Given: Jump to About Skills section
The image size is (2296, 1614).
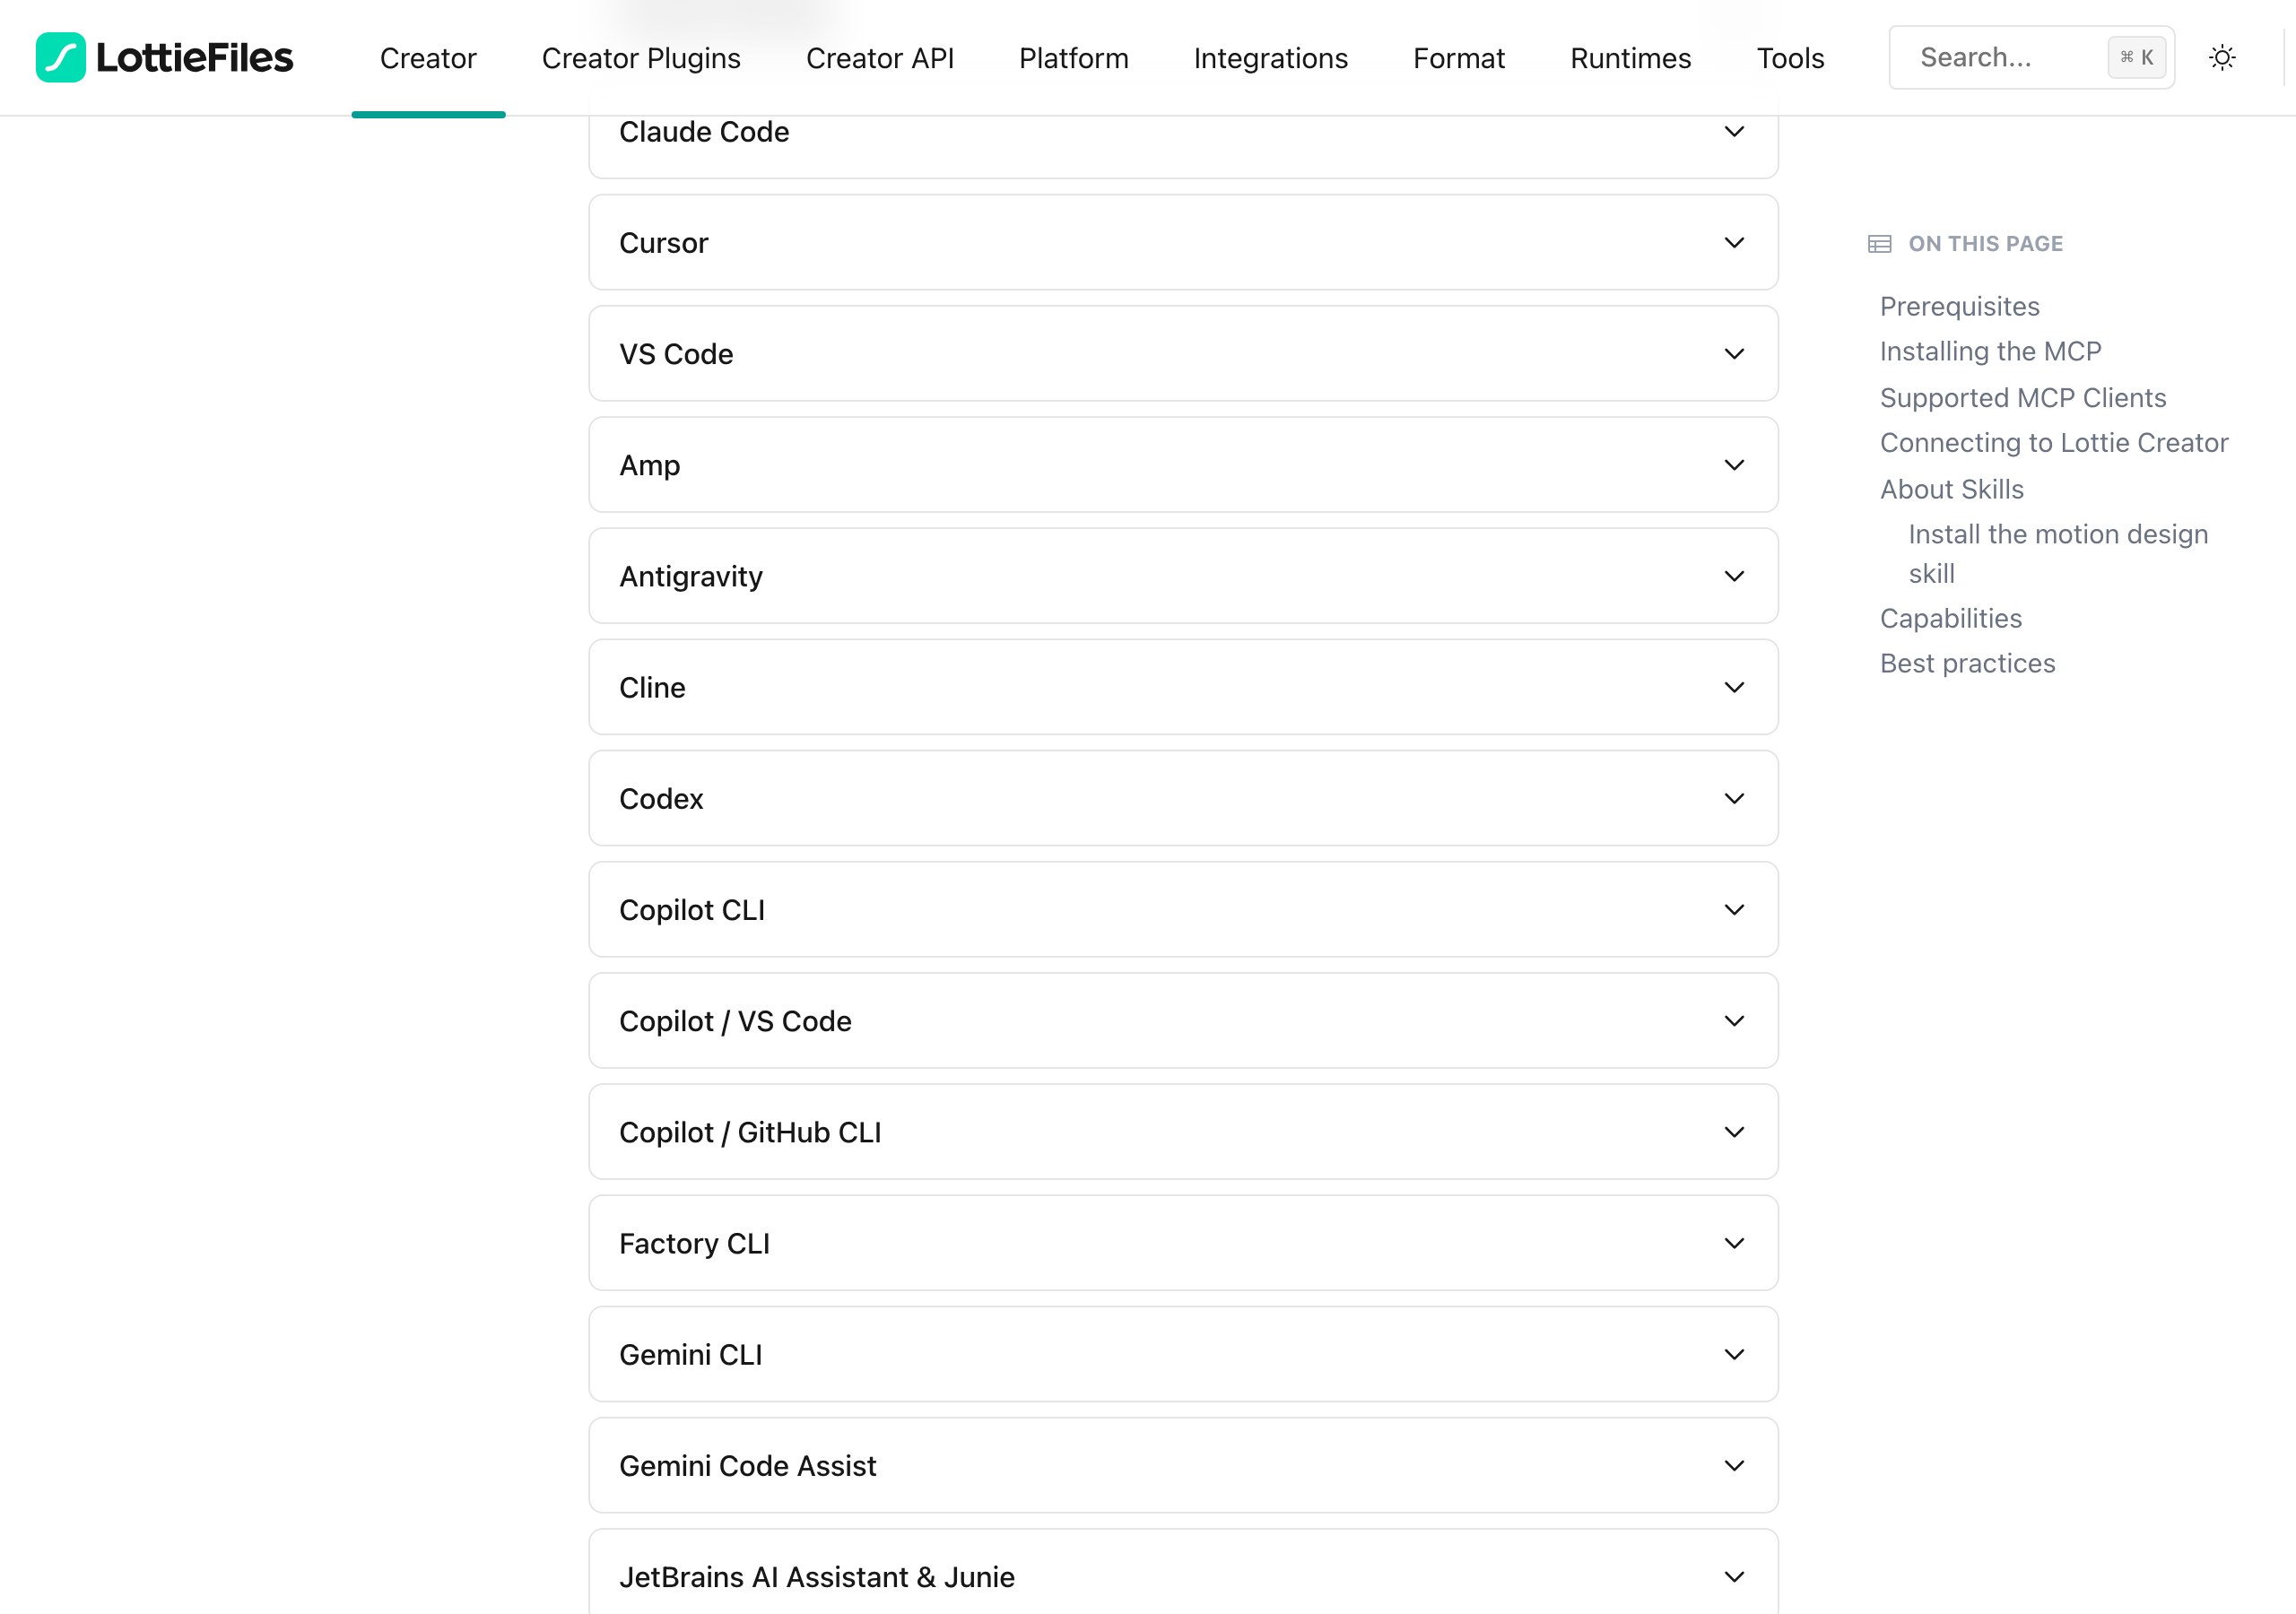Looking at the screenshot, I should click(1952, 489).
